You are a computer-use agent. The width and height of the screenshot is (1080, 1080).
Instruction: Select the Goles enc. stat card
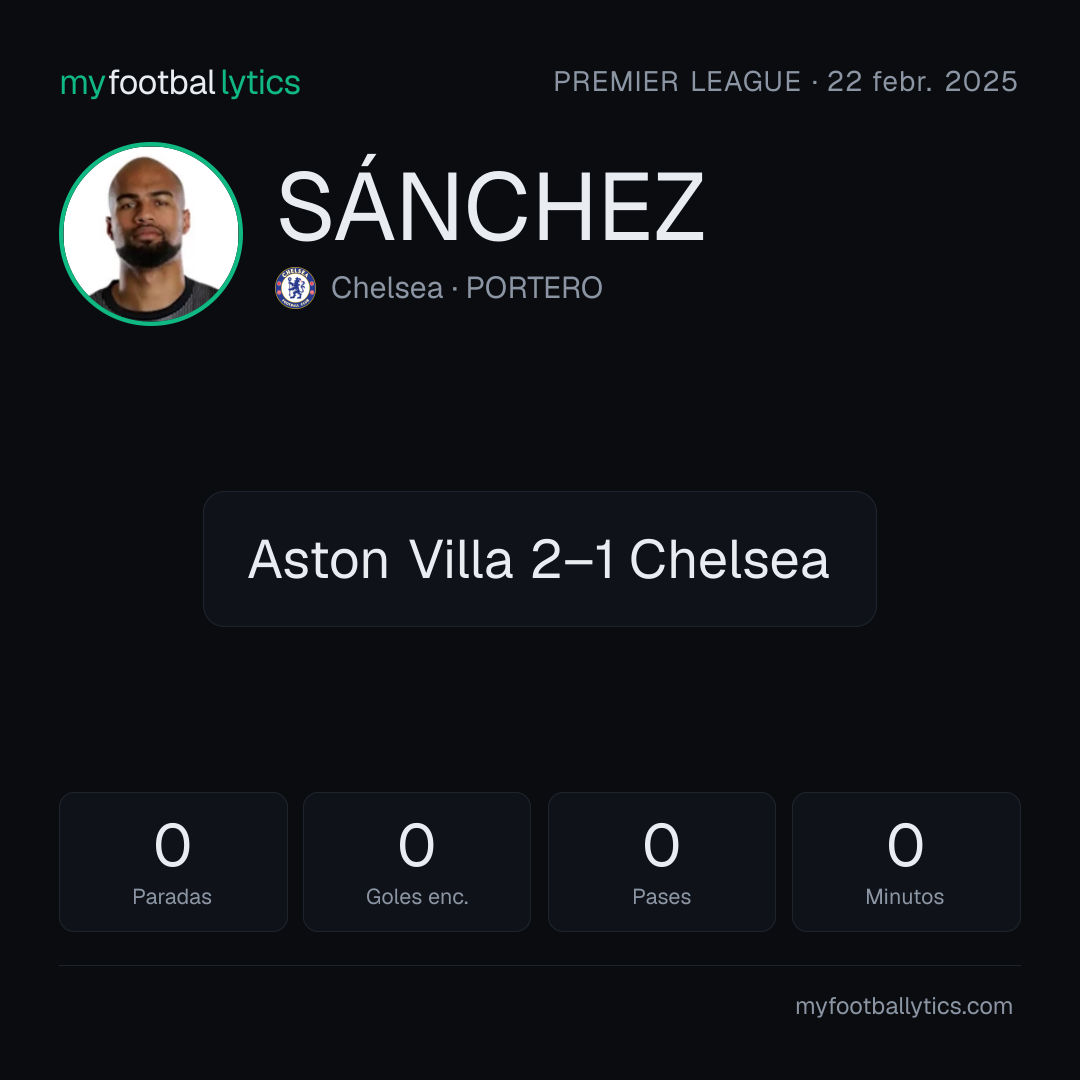point(417,862)
